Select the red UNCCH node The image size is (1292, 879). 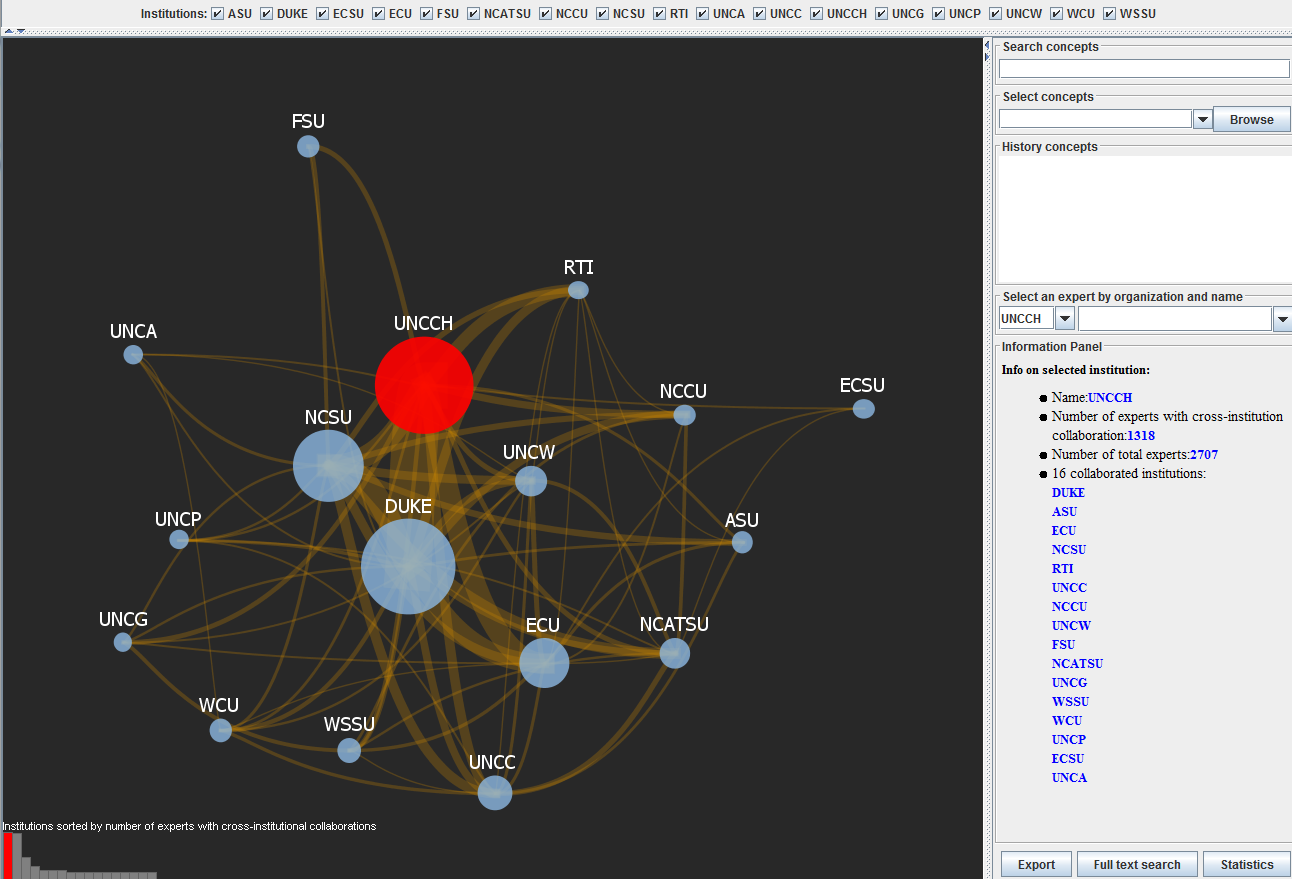(x=424, y=385)
